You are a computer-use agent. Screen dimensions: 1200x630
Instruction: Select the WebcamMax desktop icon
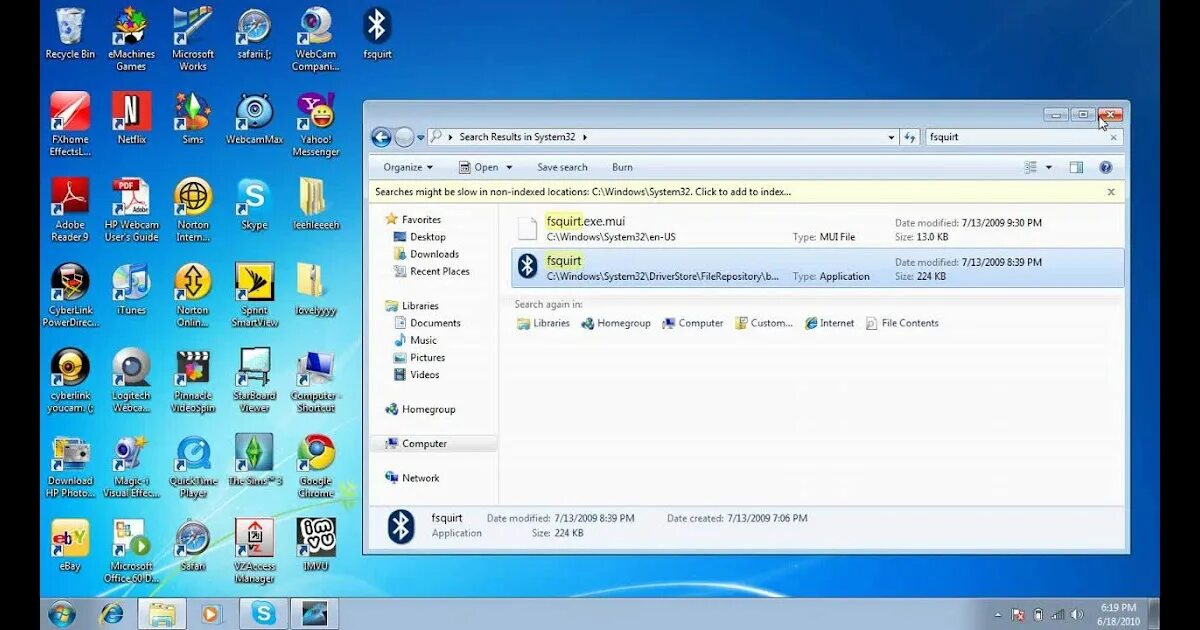point(254,119)
